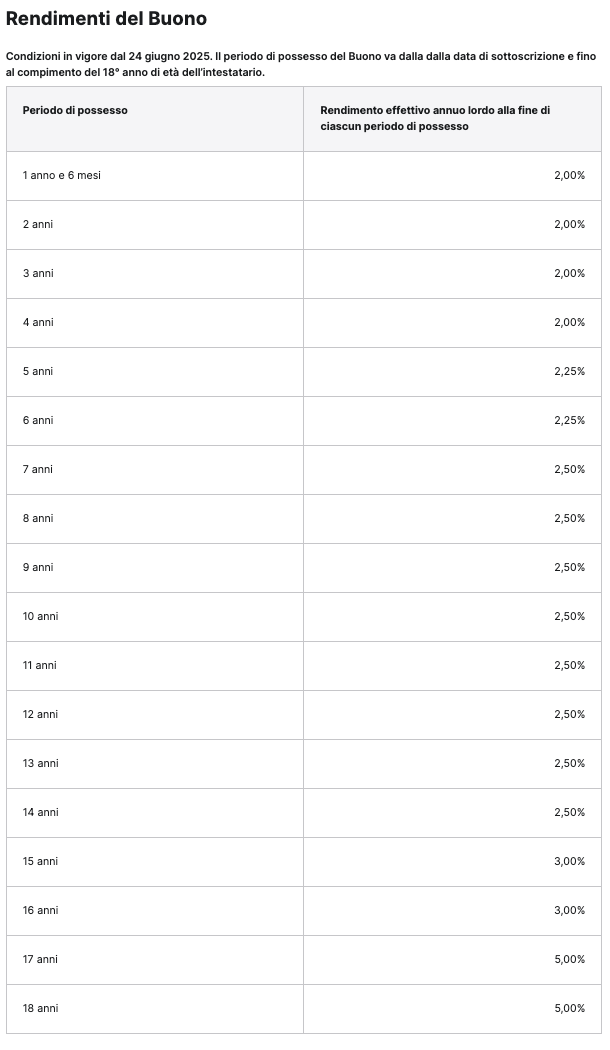610x1050 pixels.
Task: Select the '1 anno e 6 mesi' row
Action: 62,175
